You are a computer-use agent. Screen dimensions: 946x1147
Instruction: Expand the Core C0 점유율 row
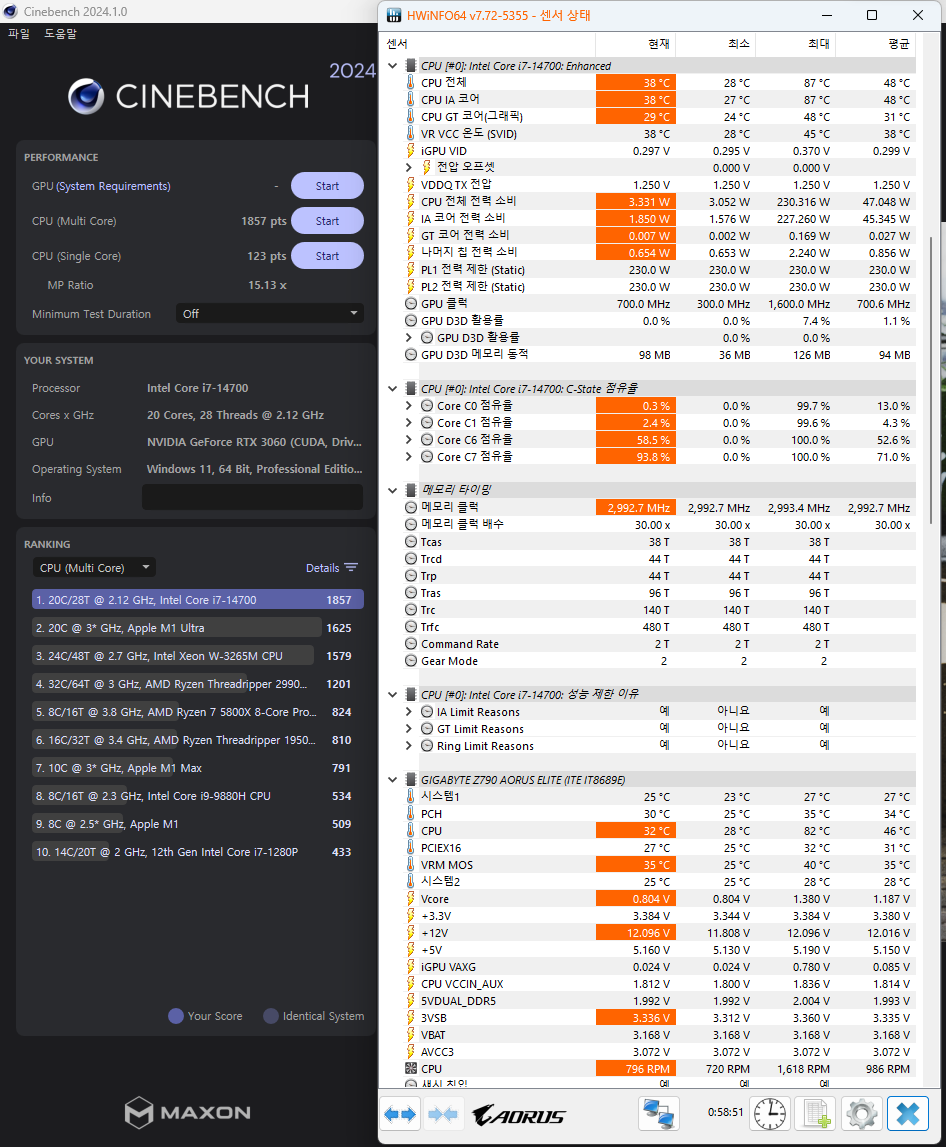point(408,406)
